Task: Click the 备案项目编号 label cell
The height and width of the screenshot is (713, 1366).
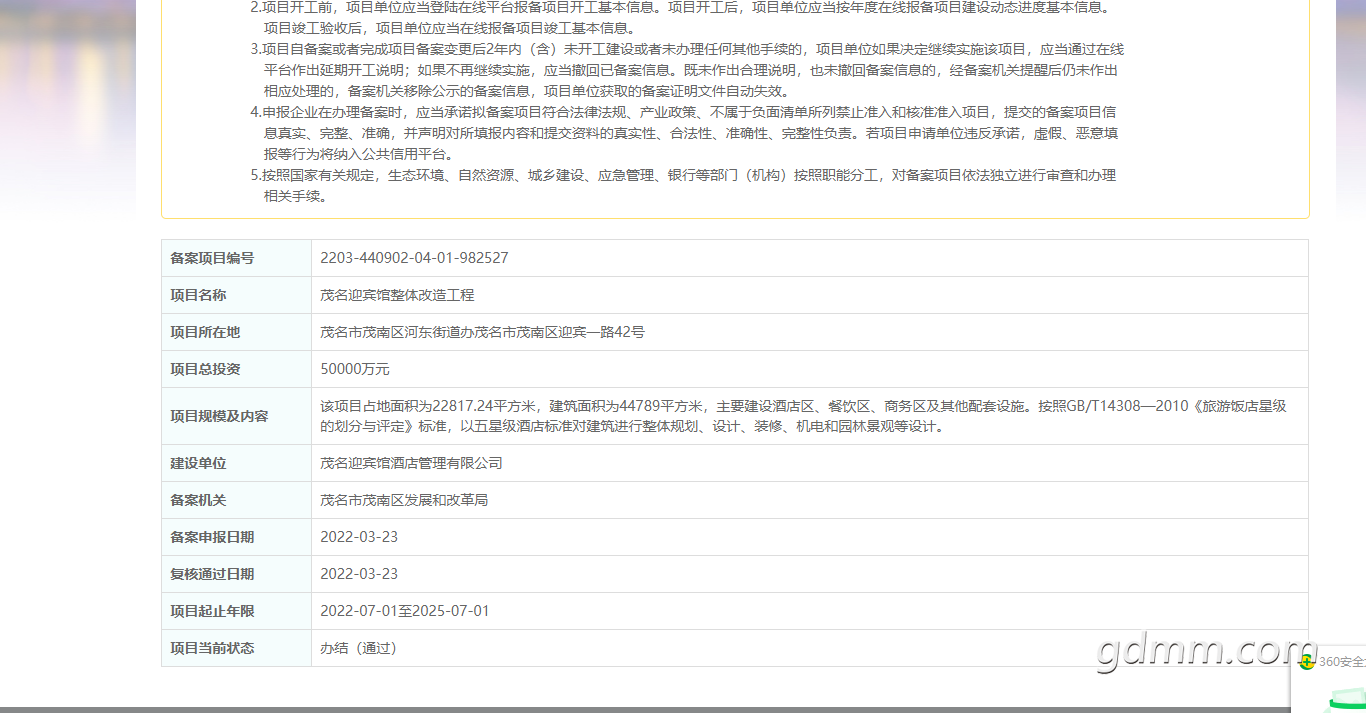Action: click(x=237, y=258)
